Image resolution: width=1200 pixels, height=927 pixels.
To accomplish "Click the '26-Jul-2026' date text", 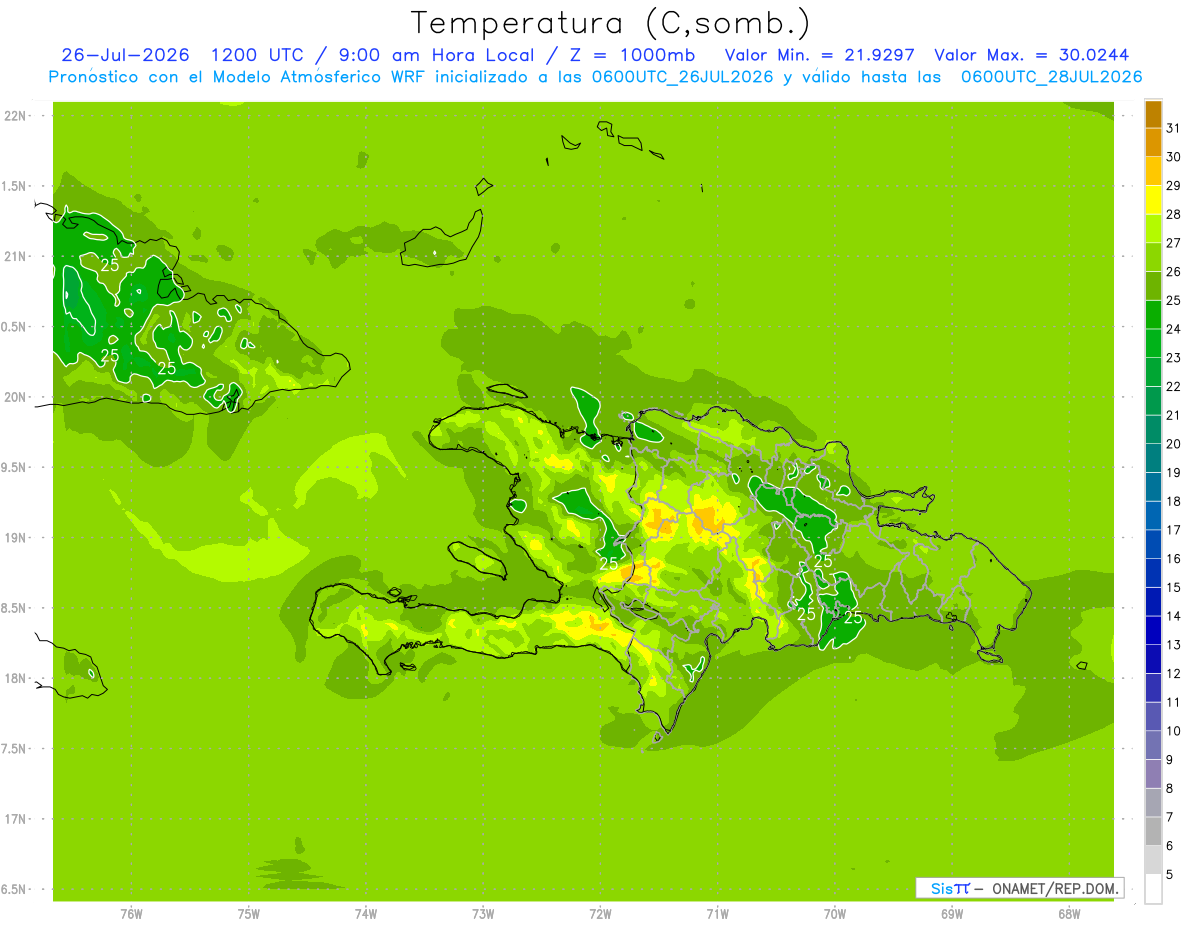I will [x=125, y=54].
